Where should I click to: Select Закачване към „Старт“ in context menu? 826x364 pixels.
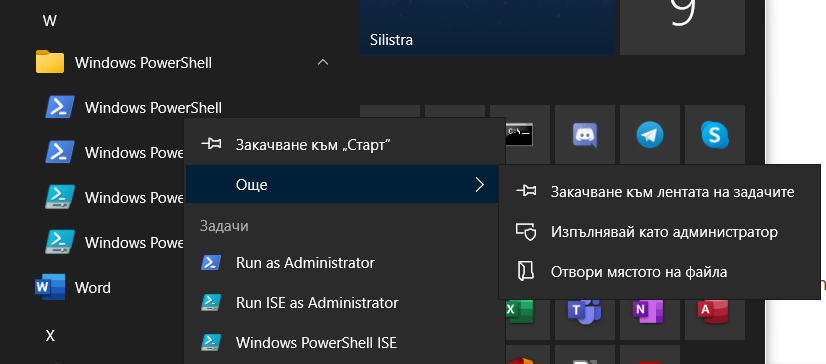click(x=342, y=144)
